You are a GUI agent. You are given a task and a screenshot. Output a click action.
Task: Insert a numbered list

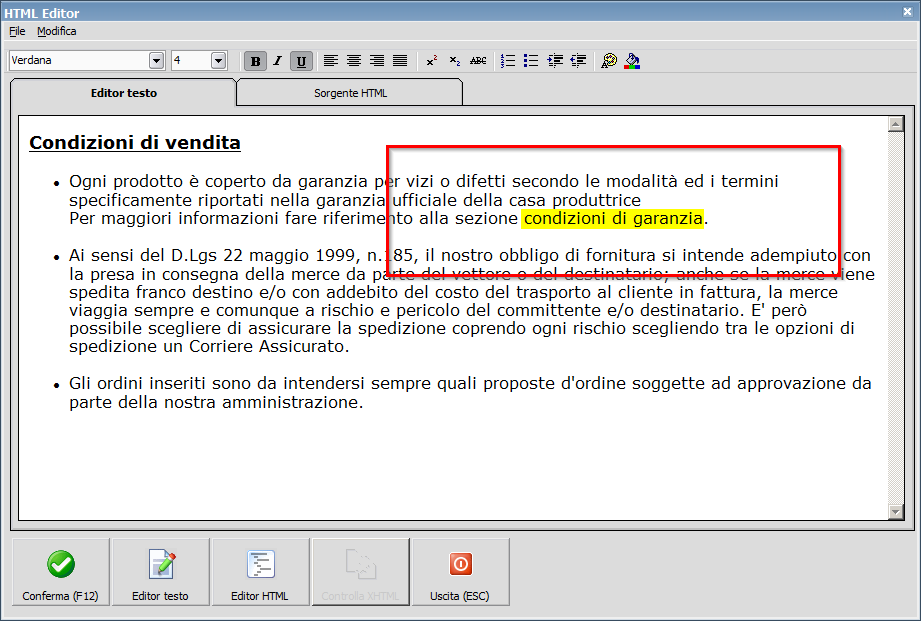point(508,61)
